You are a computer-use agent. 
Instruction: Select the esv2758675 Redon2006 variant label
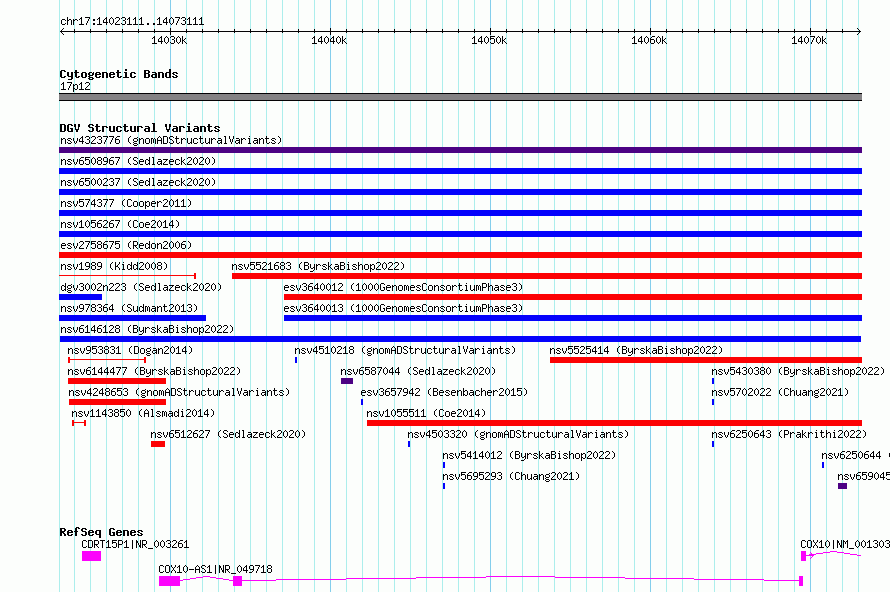[126, 245]
